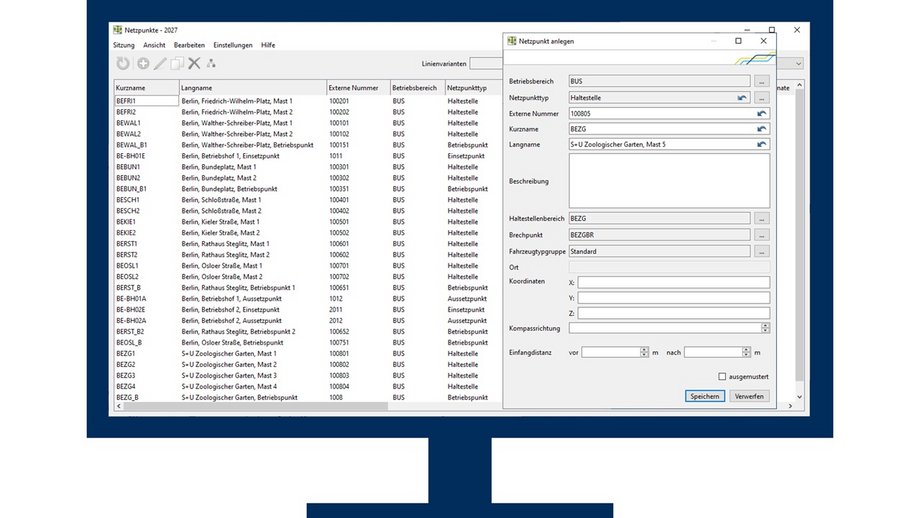Click into the Beschreibung text area
This screenshot has width=920, height=518.
tap(669, 180)
